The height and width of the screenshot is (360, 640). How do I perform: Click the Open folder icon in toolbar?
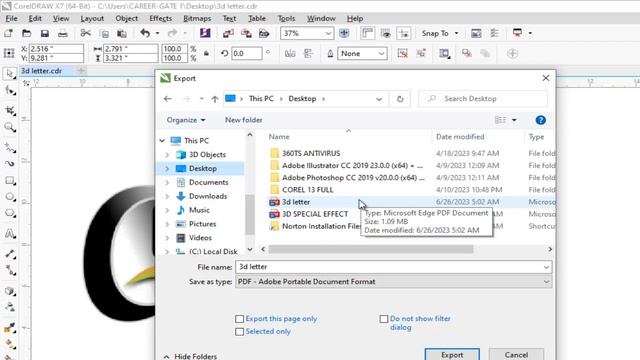coord(27,33)
